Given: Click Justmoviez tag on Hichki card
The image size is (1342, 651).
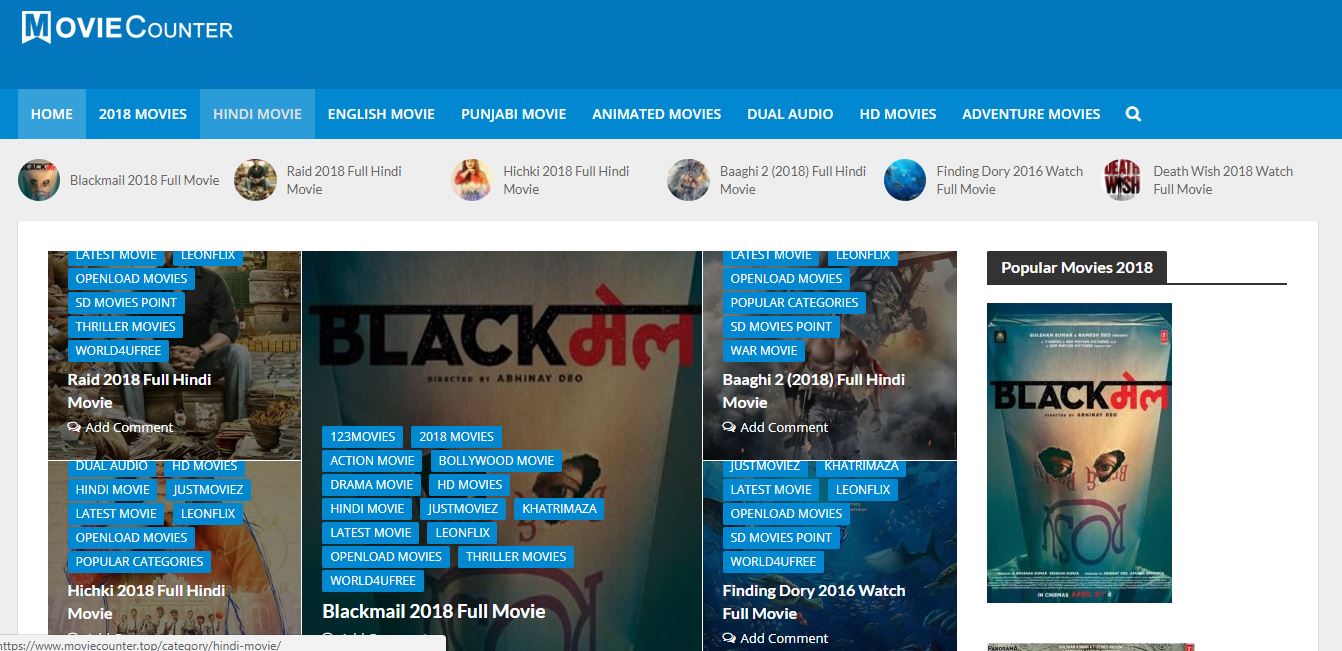Looking at the screenshot, I should coord(208,489).
